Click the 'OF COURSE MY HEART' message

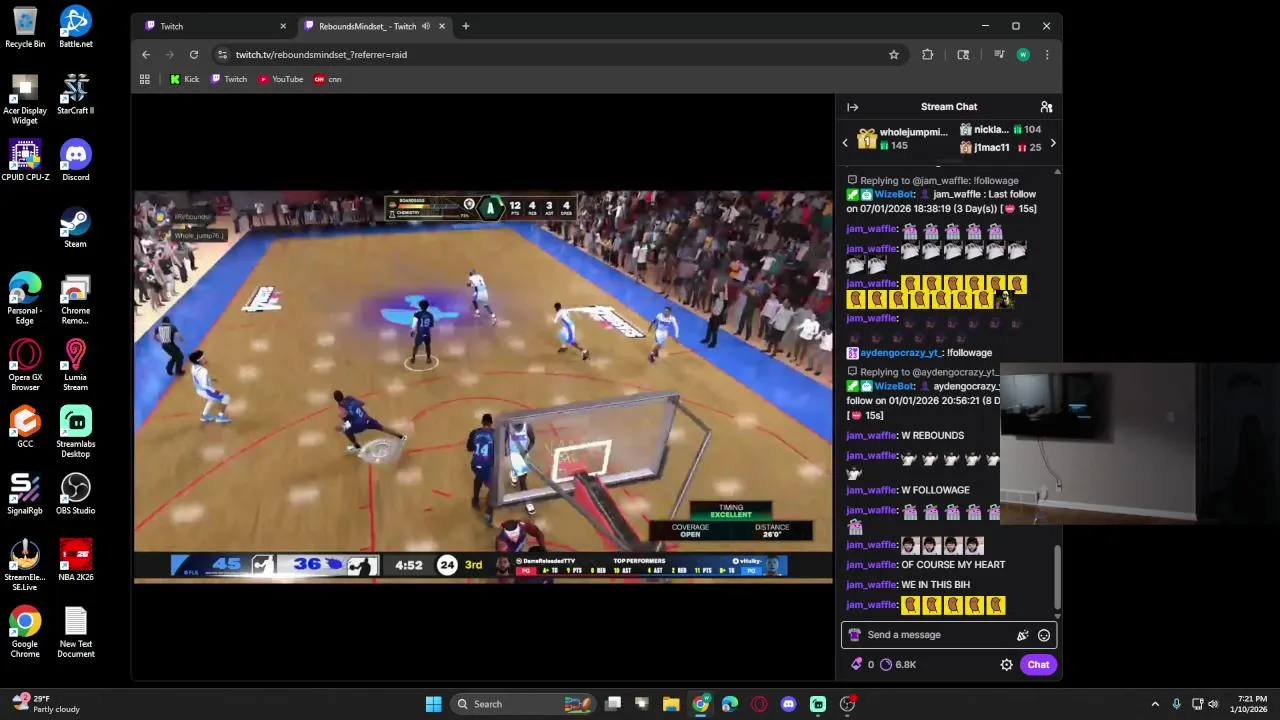coord(953,565)
